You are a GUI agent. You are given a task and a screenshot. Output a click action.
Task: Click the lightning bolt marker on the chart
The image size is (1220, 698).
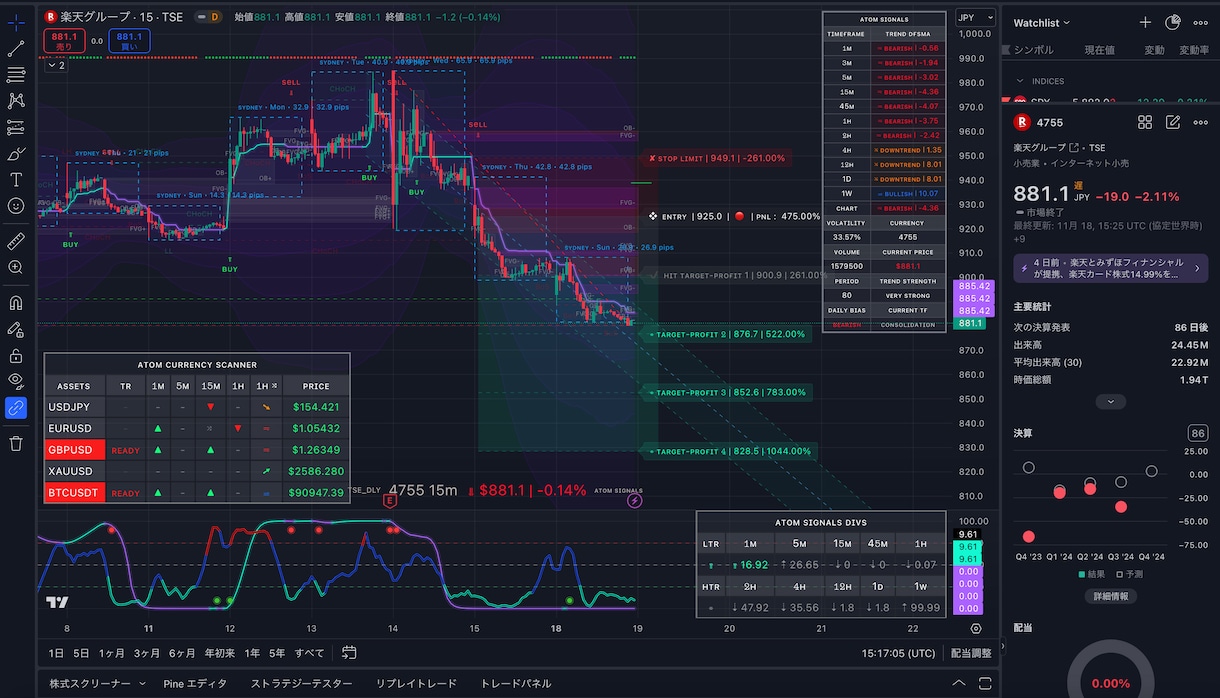click(634, 501)
